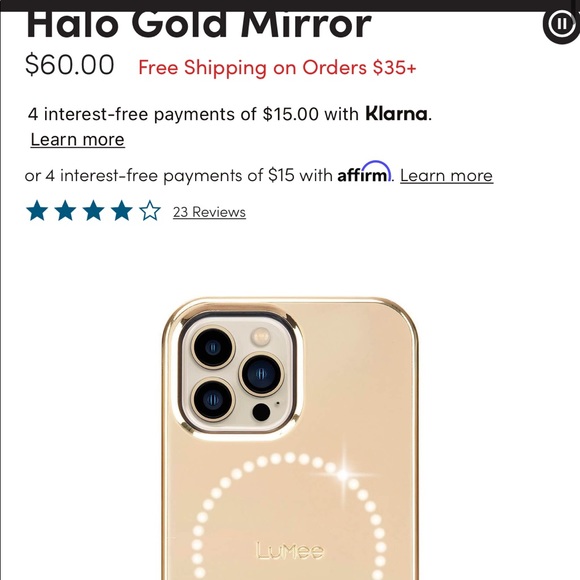
Task: Click the affirm logo
Action: 364,172
